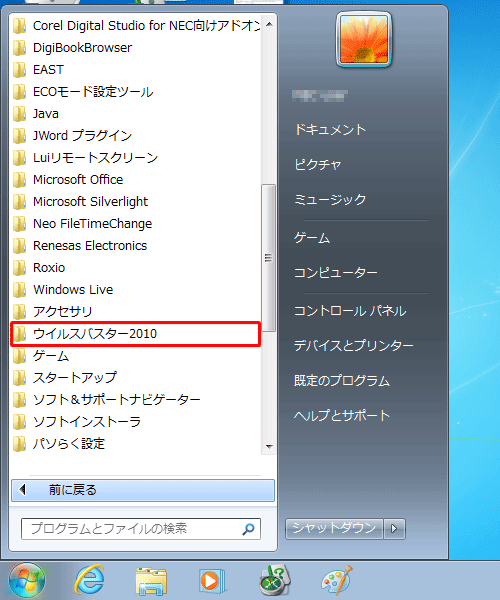The image size is (500, 600).
Task: Click the program list scrollbar thumb
Action: [269, 258]
